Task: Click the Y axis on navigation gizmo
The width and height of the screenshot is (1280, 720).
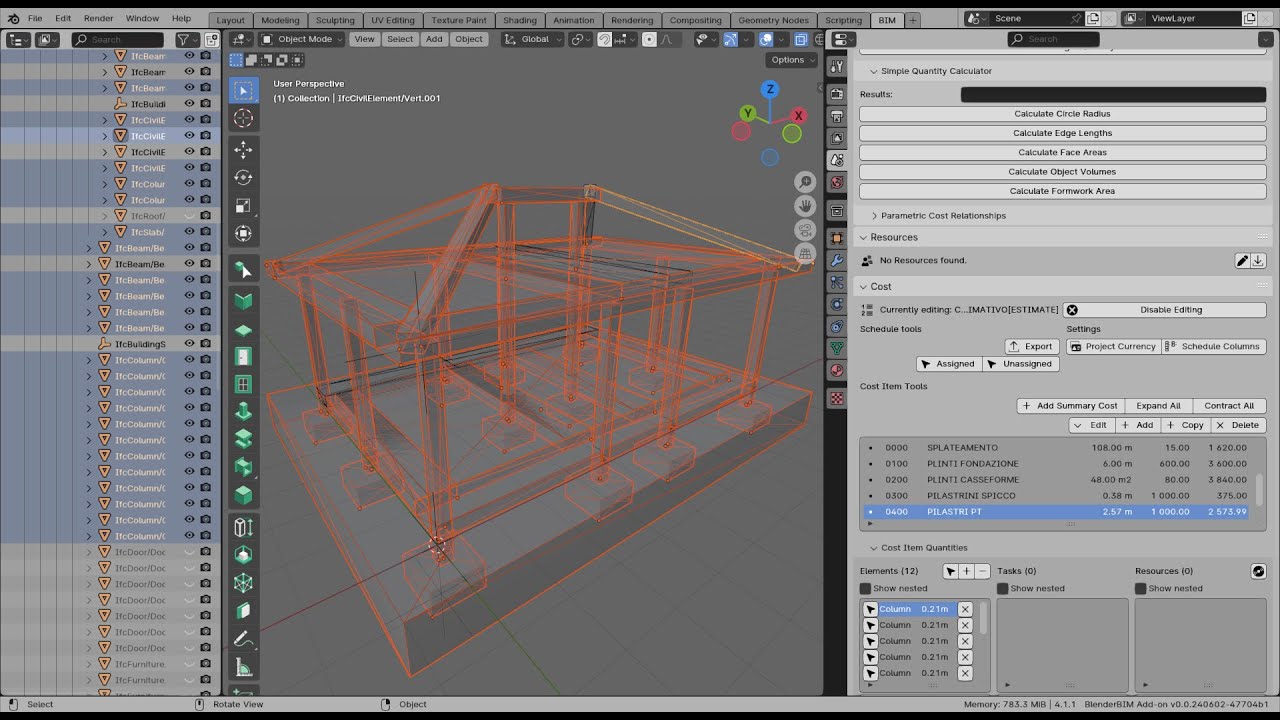Action: [748, 113]
